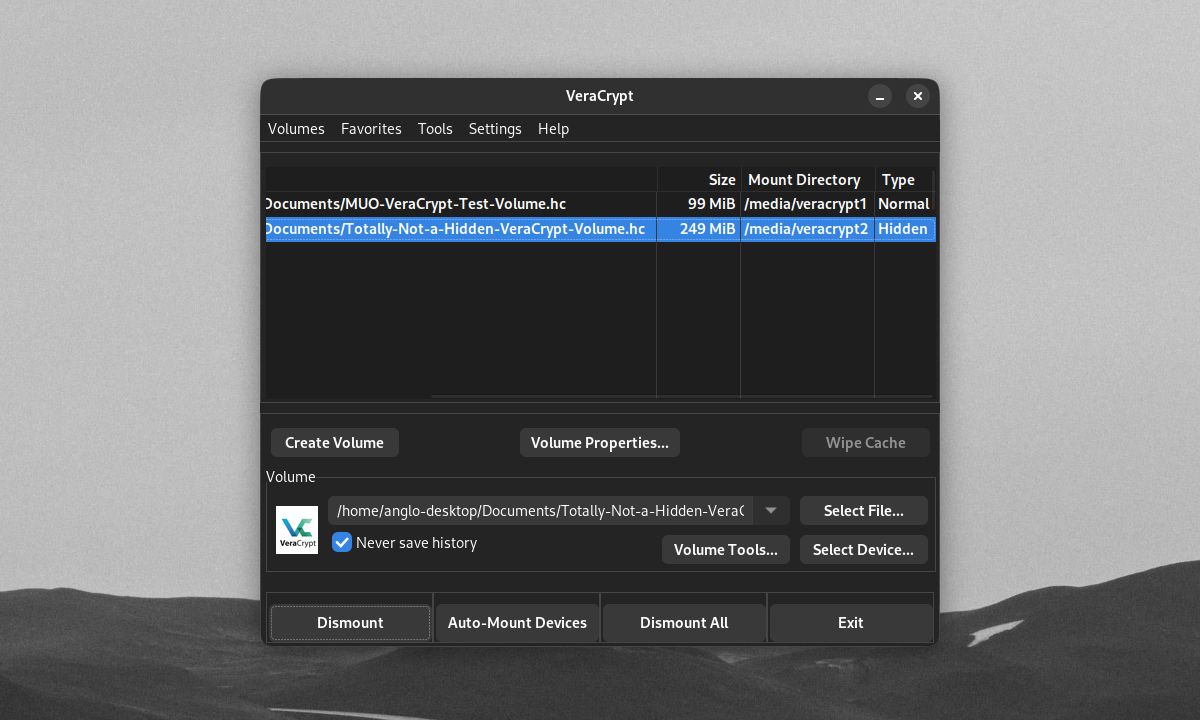Open the Favorites menu

pyautogui.click(x=371, y=129)
